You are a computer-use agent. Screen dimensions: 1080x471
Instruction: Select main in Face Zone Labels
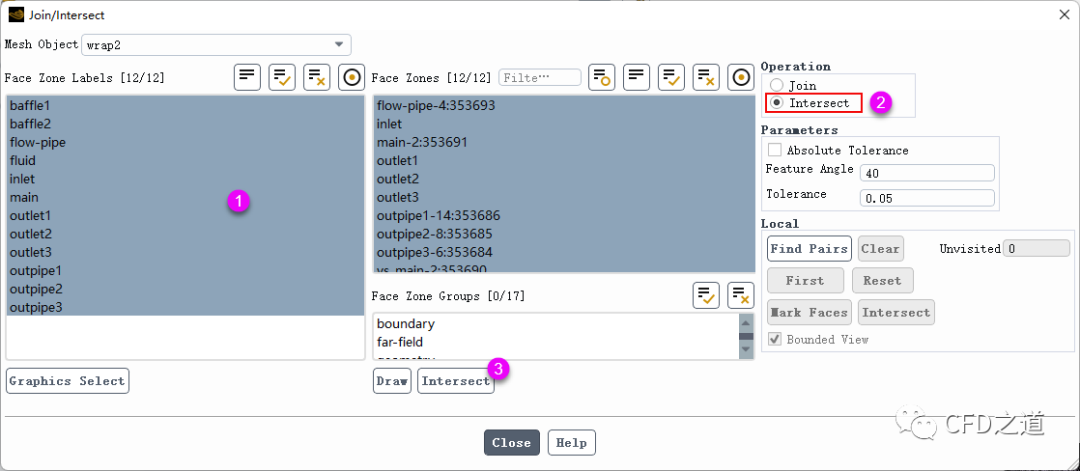point(185,198)
